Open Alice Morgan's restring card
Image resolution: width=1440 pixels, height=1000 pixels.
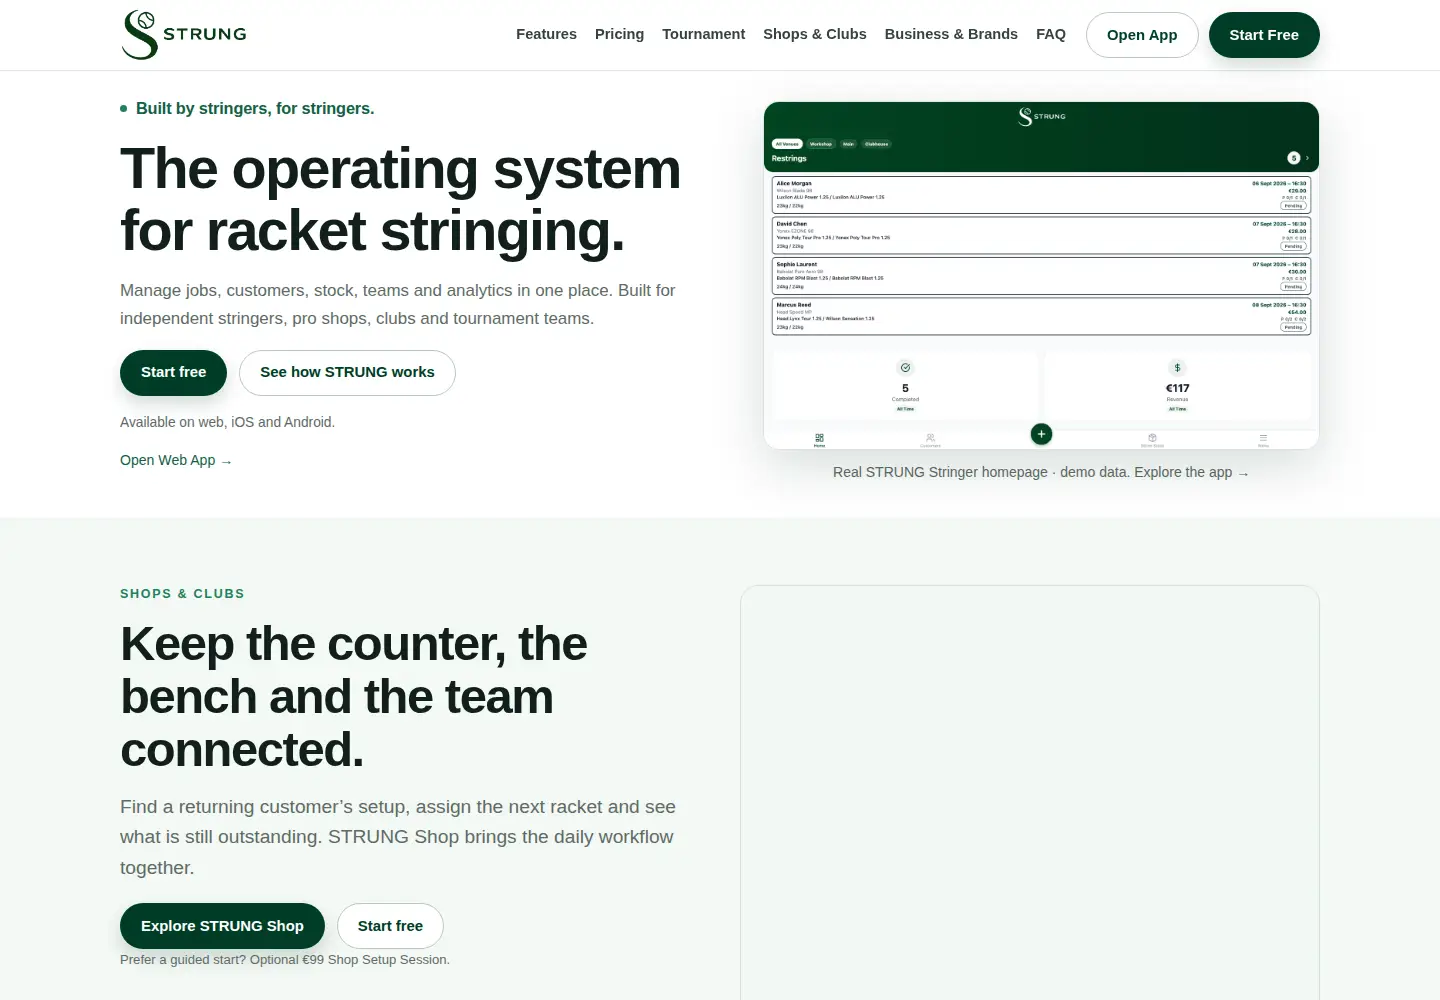click(1041, 195)
